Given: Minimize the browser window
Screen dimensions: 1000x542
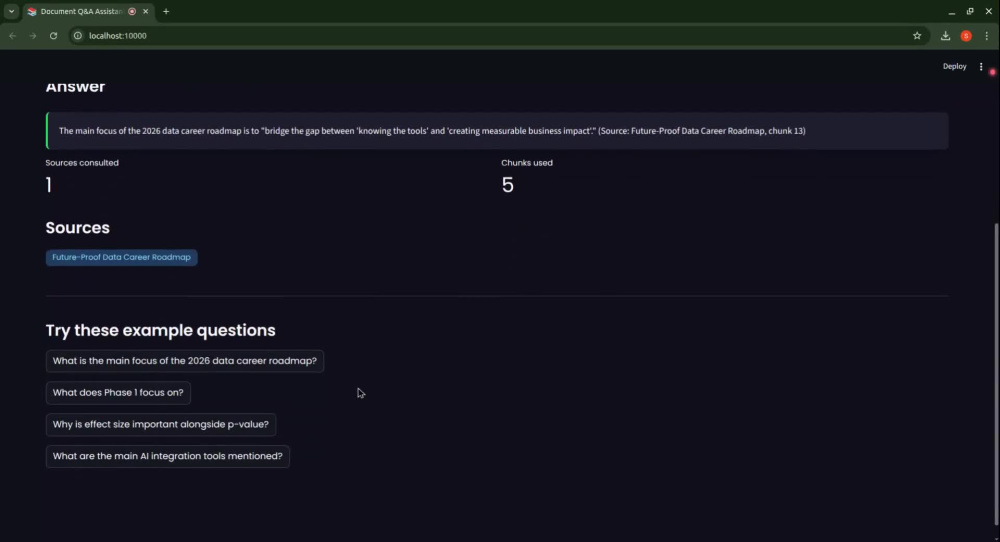Looking at the screenshot, I should tap(952, 11).
